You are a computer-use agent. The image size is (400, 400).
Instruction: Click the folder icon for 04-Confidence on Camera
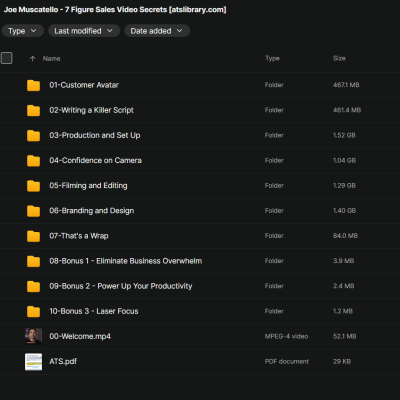(33, 161)
